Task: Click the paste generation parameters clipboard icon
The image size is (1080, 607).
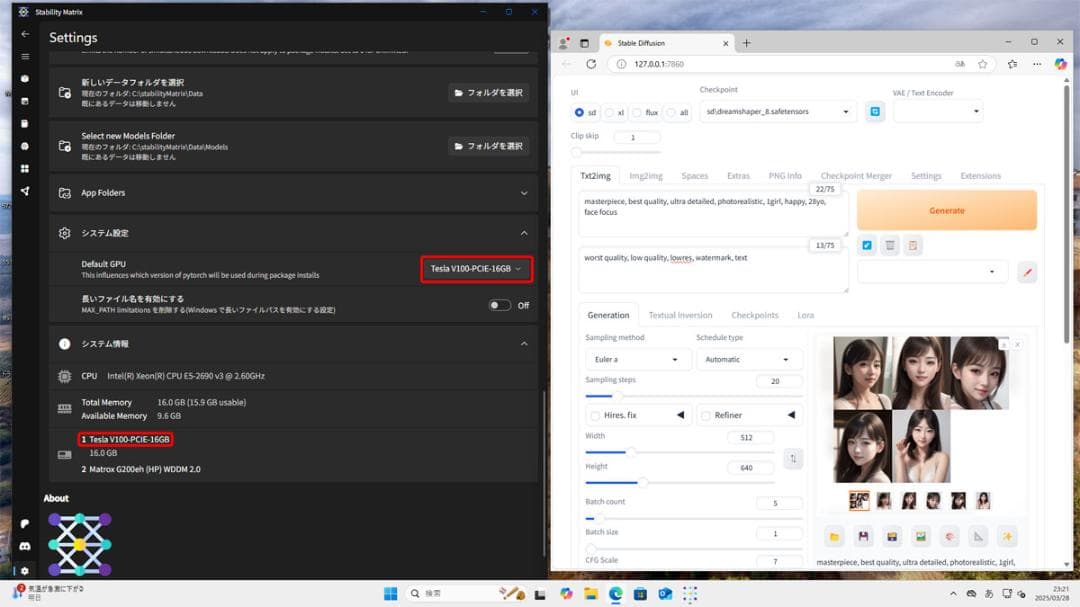Action: (x=912, y=245)
